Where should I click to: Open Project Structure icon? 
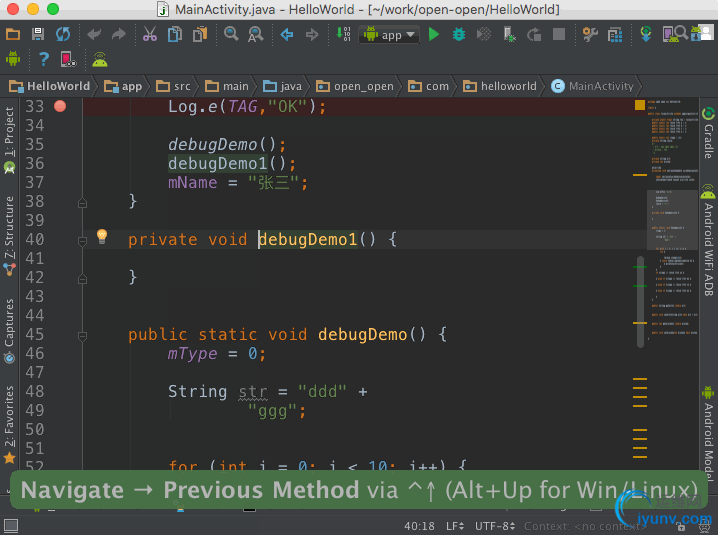tap(615, 35)
